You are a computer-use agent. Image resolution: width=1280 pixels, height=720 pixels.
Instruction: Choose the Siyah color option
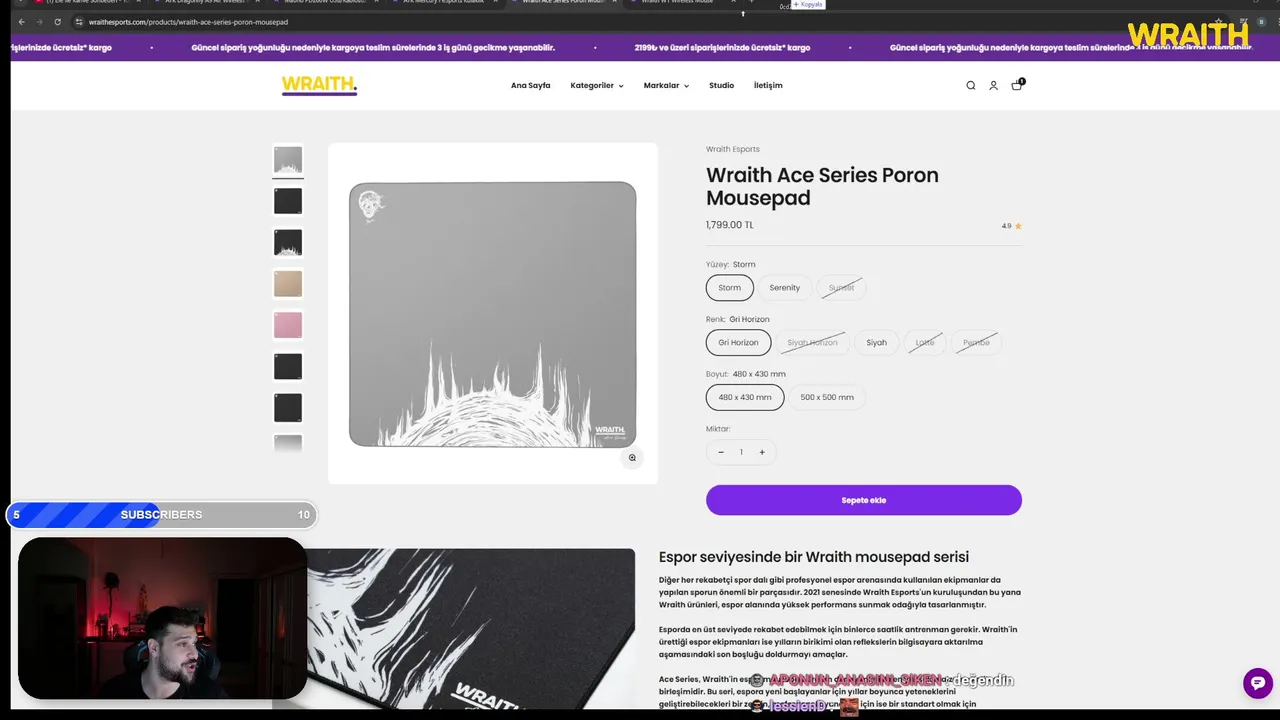(877, 343)
